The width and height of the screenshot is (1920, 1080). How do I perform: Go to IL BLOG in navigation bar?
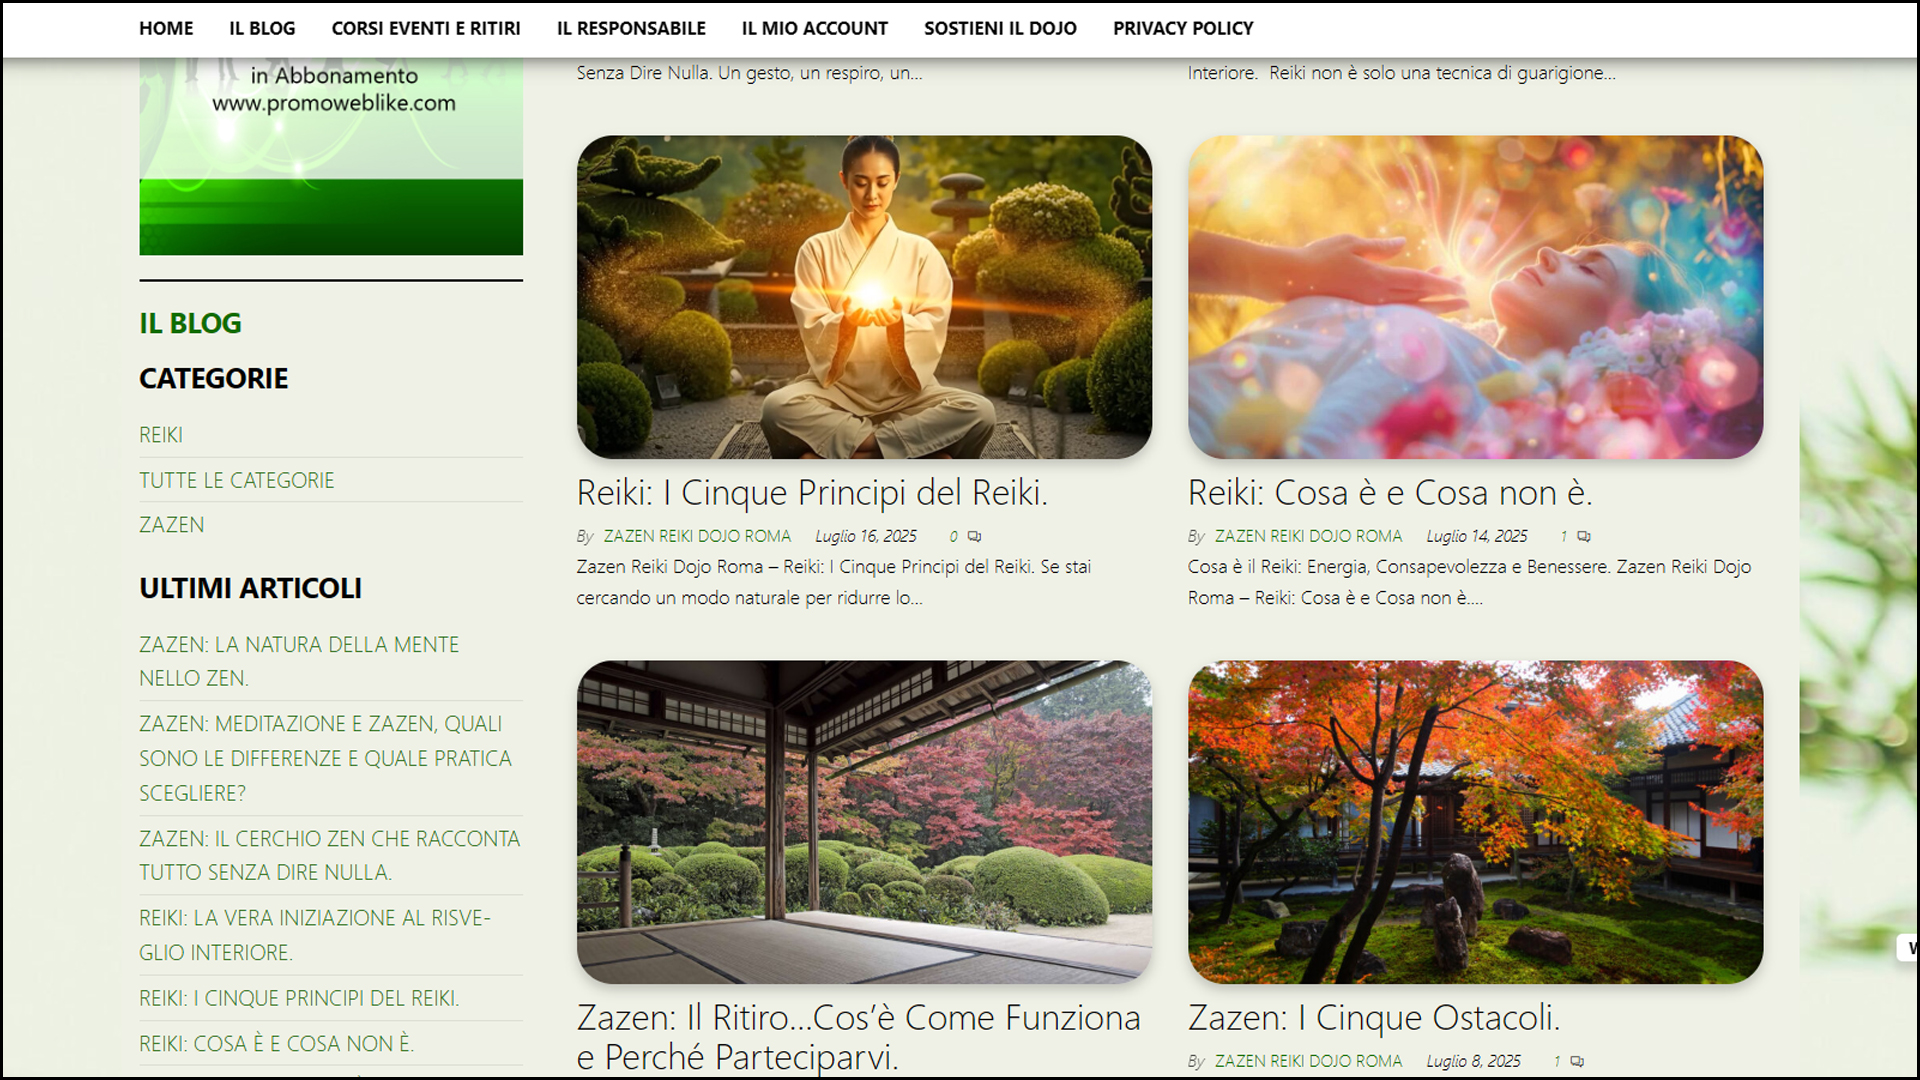pos(262,28)
